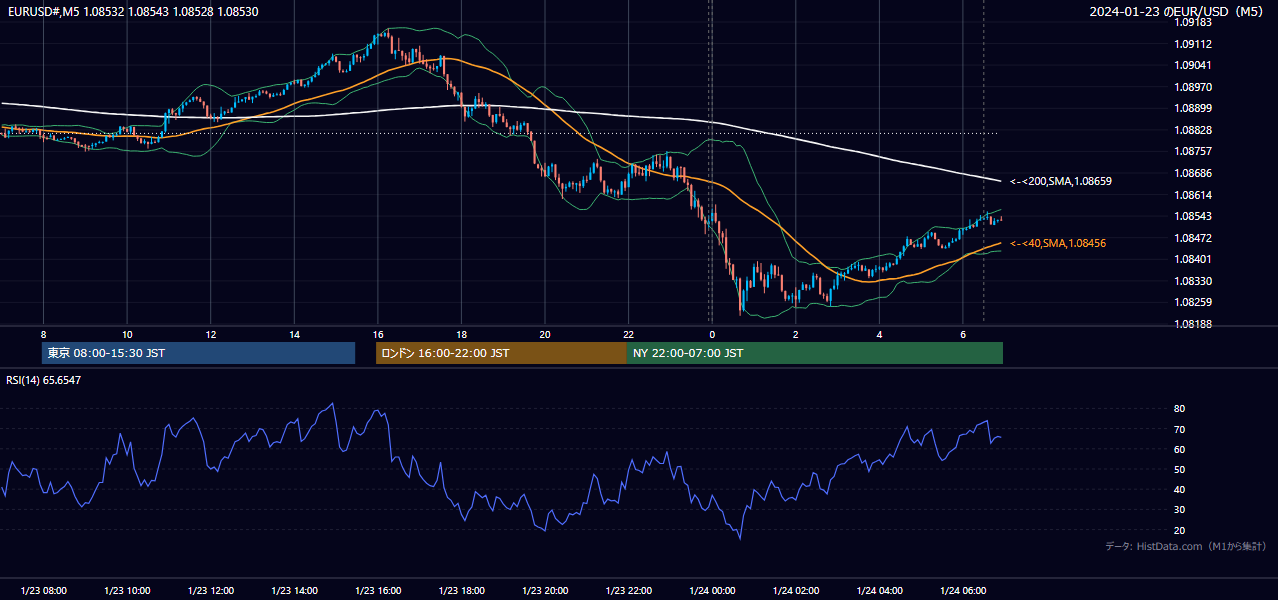The image size is (1278, 600).
Task: Click the RSI(14) 65.6547 indicator label
Action: point(44,380)
